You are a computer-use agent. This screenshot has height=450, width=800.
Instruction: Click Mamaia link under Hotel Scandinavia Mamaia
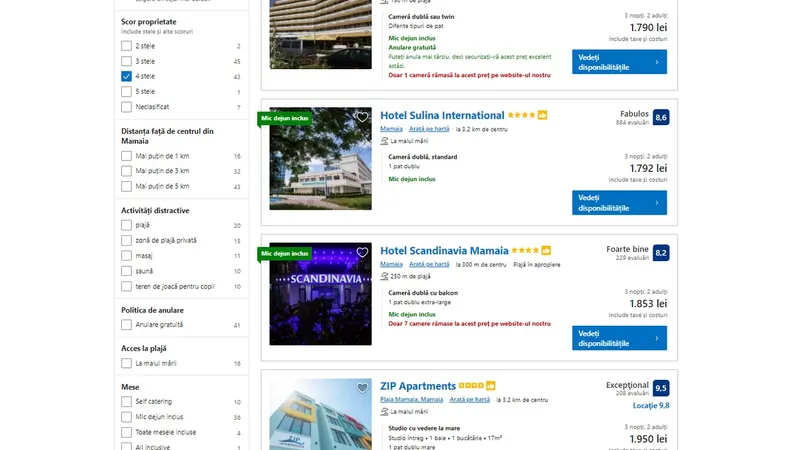coord(391,264)
